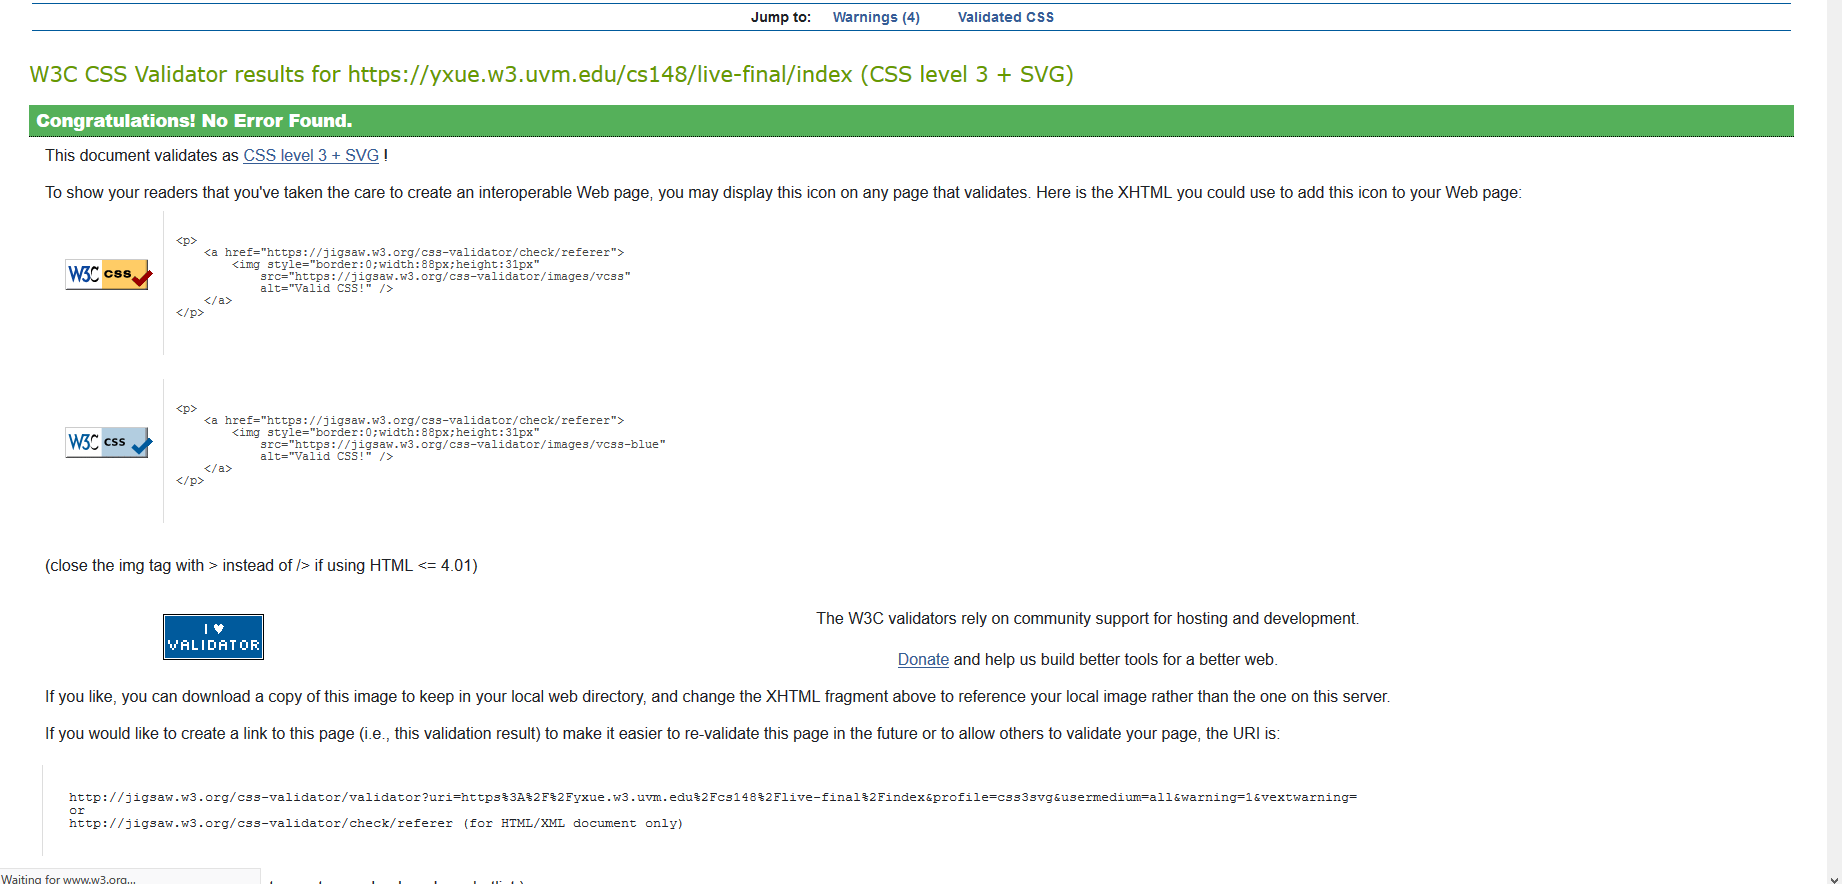Viewport: 1842px width, 884px height.
Task: Click the 'This document validates as' sentence
Action: (142, 156)
